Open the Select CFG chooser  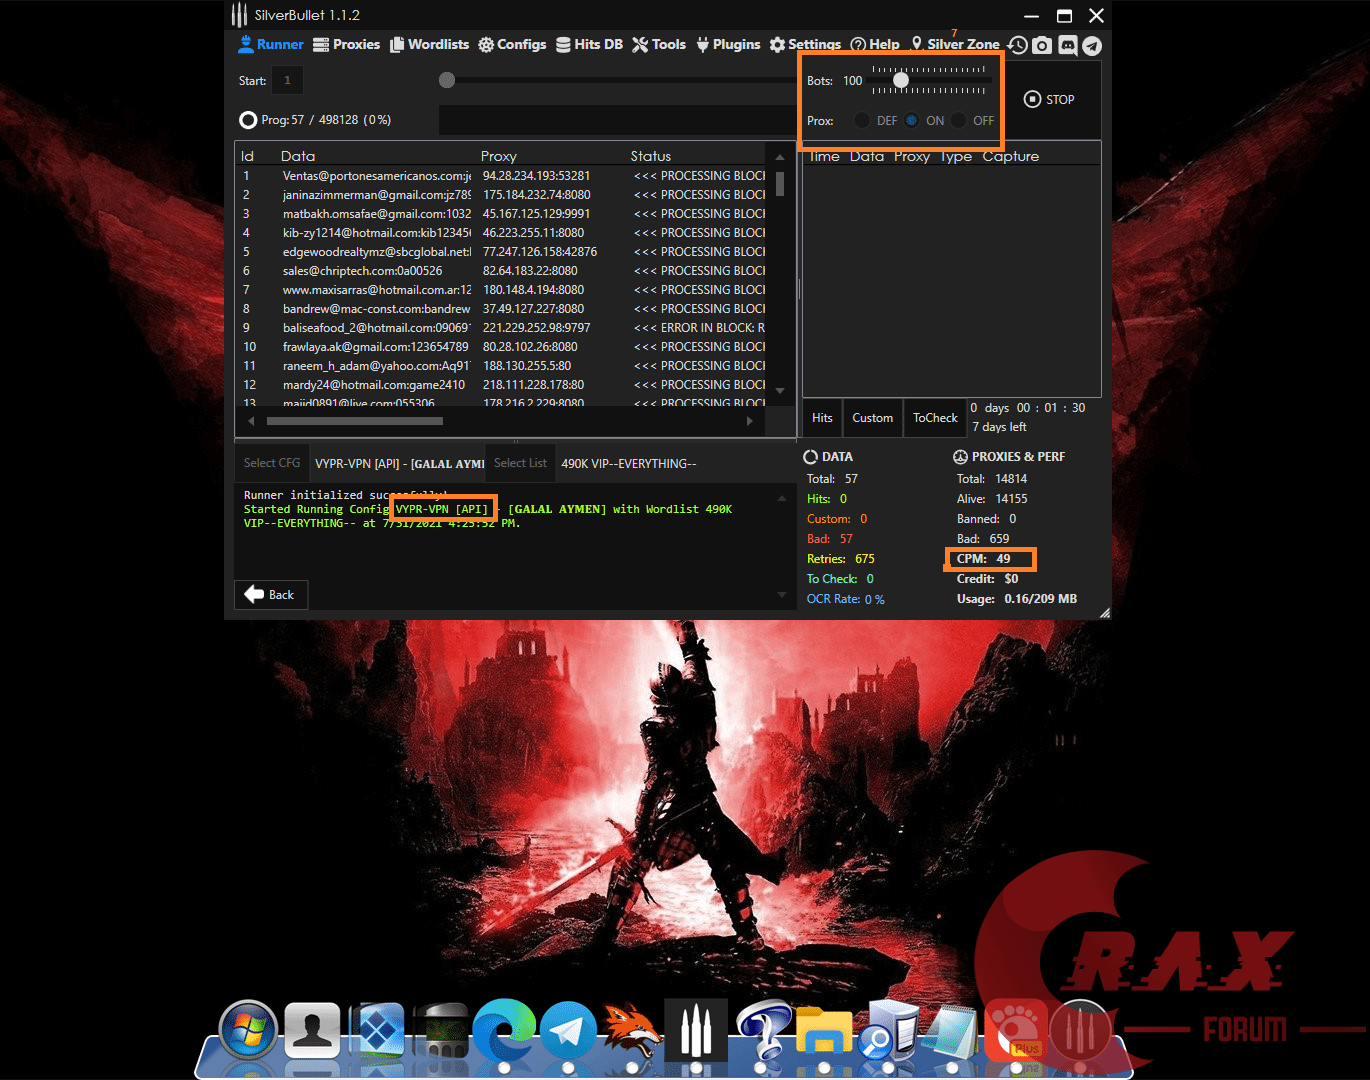(x=272, y=463)
